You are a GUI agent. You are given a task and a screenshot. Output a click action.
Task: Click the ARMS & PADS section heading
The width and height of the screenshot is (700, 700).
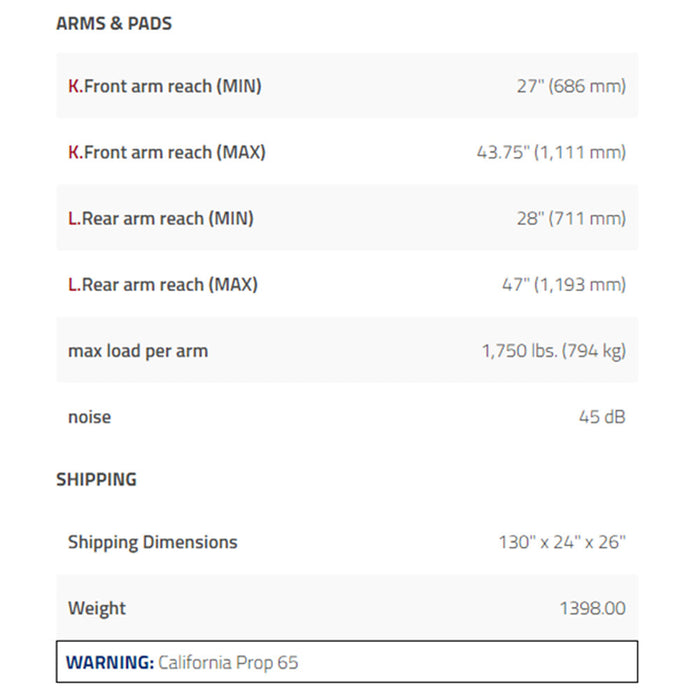point(114,24)
